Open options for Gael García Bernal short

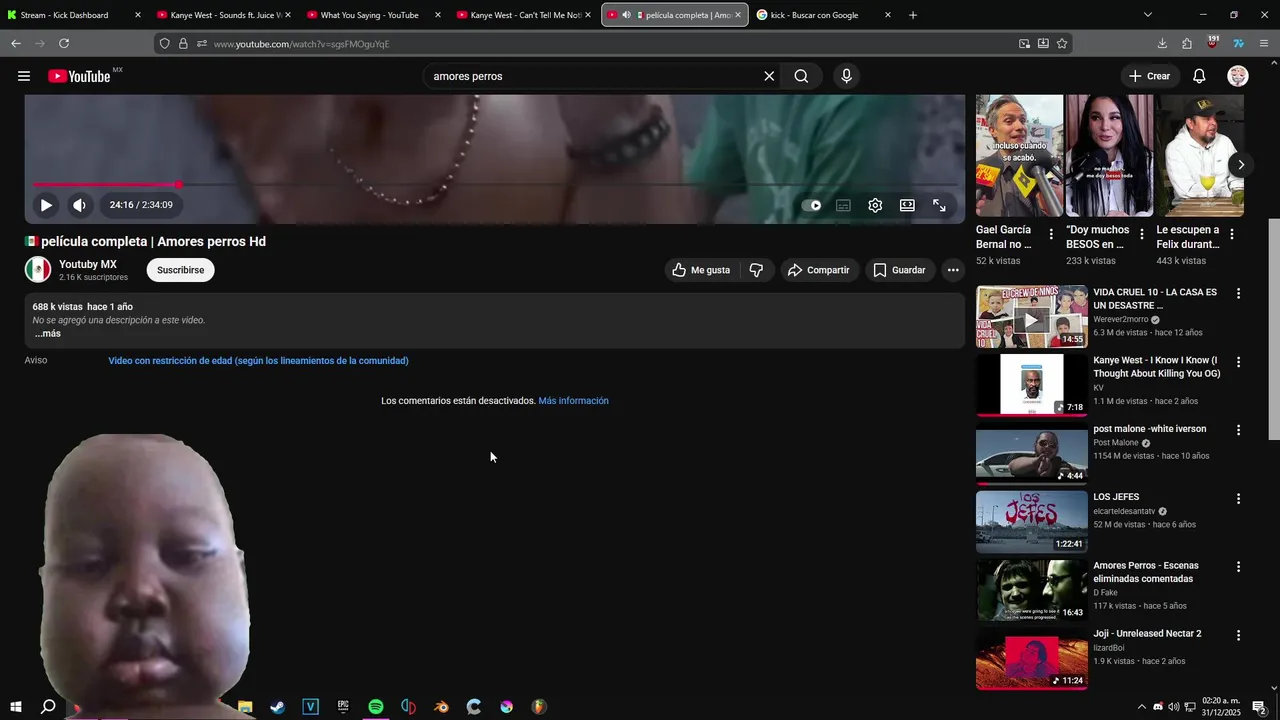point(1050,234)
